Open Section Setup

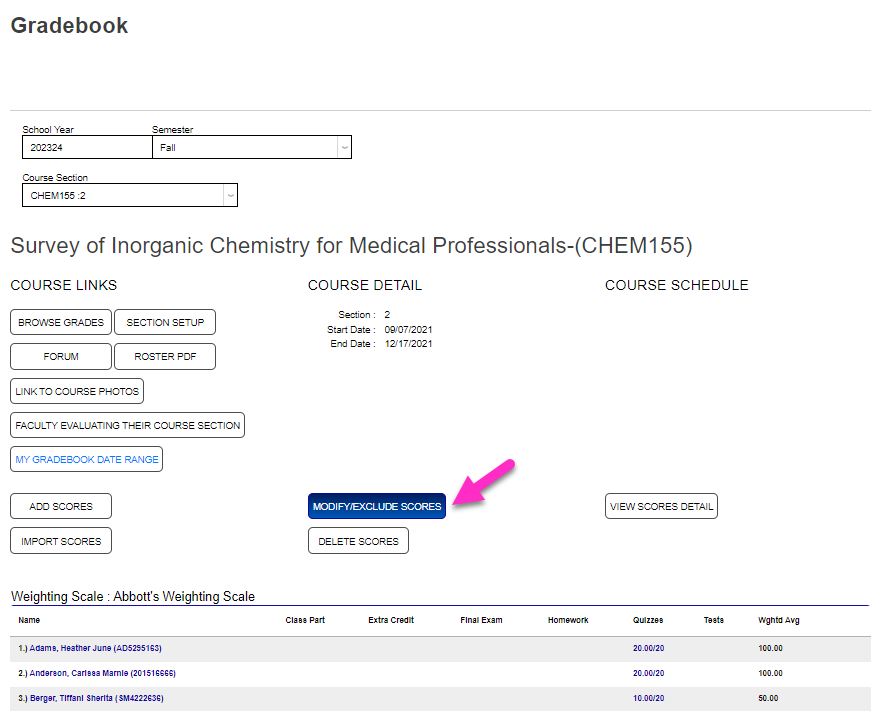(x=164, y=322)
